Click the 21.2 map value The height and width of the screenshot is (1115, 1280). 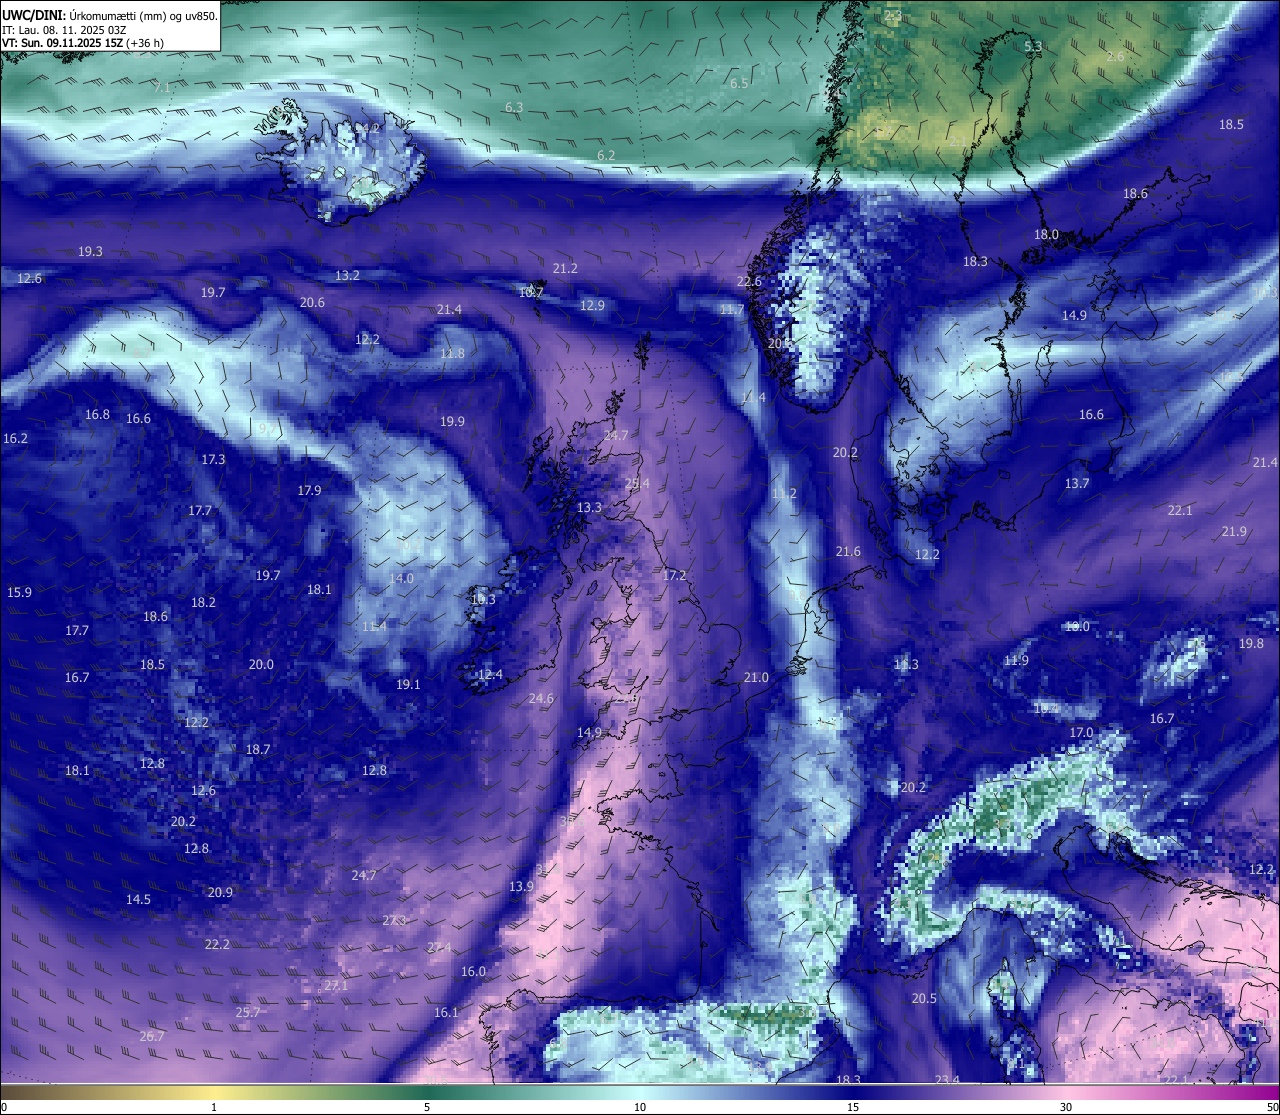coord(565,269)
